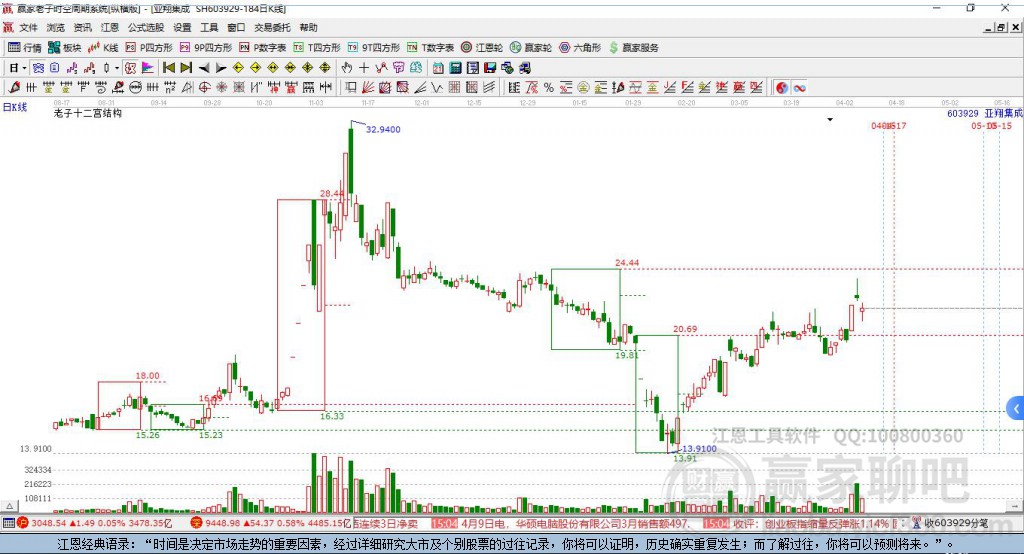Select the red pen drawing tool

[14, 88]
